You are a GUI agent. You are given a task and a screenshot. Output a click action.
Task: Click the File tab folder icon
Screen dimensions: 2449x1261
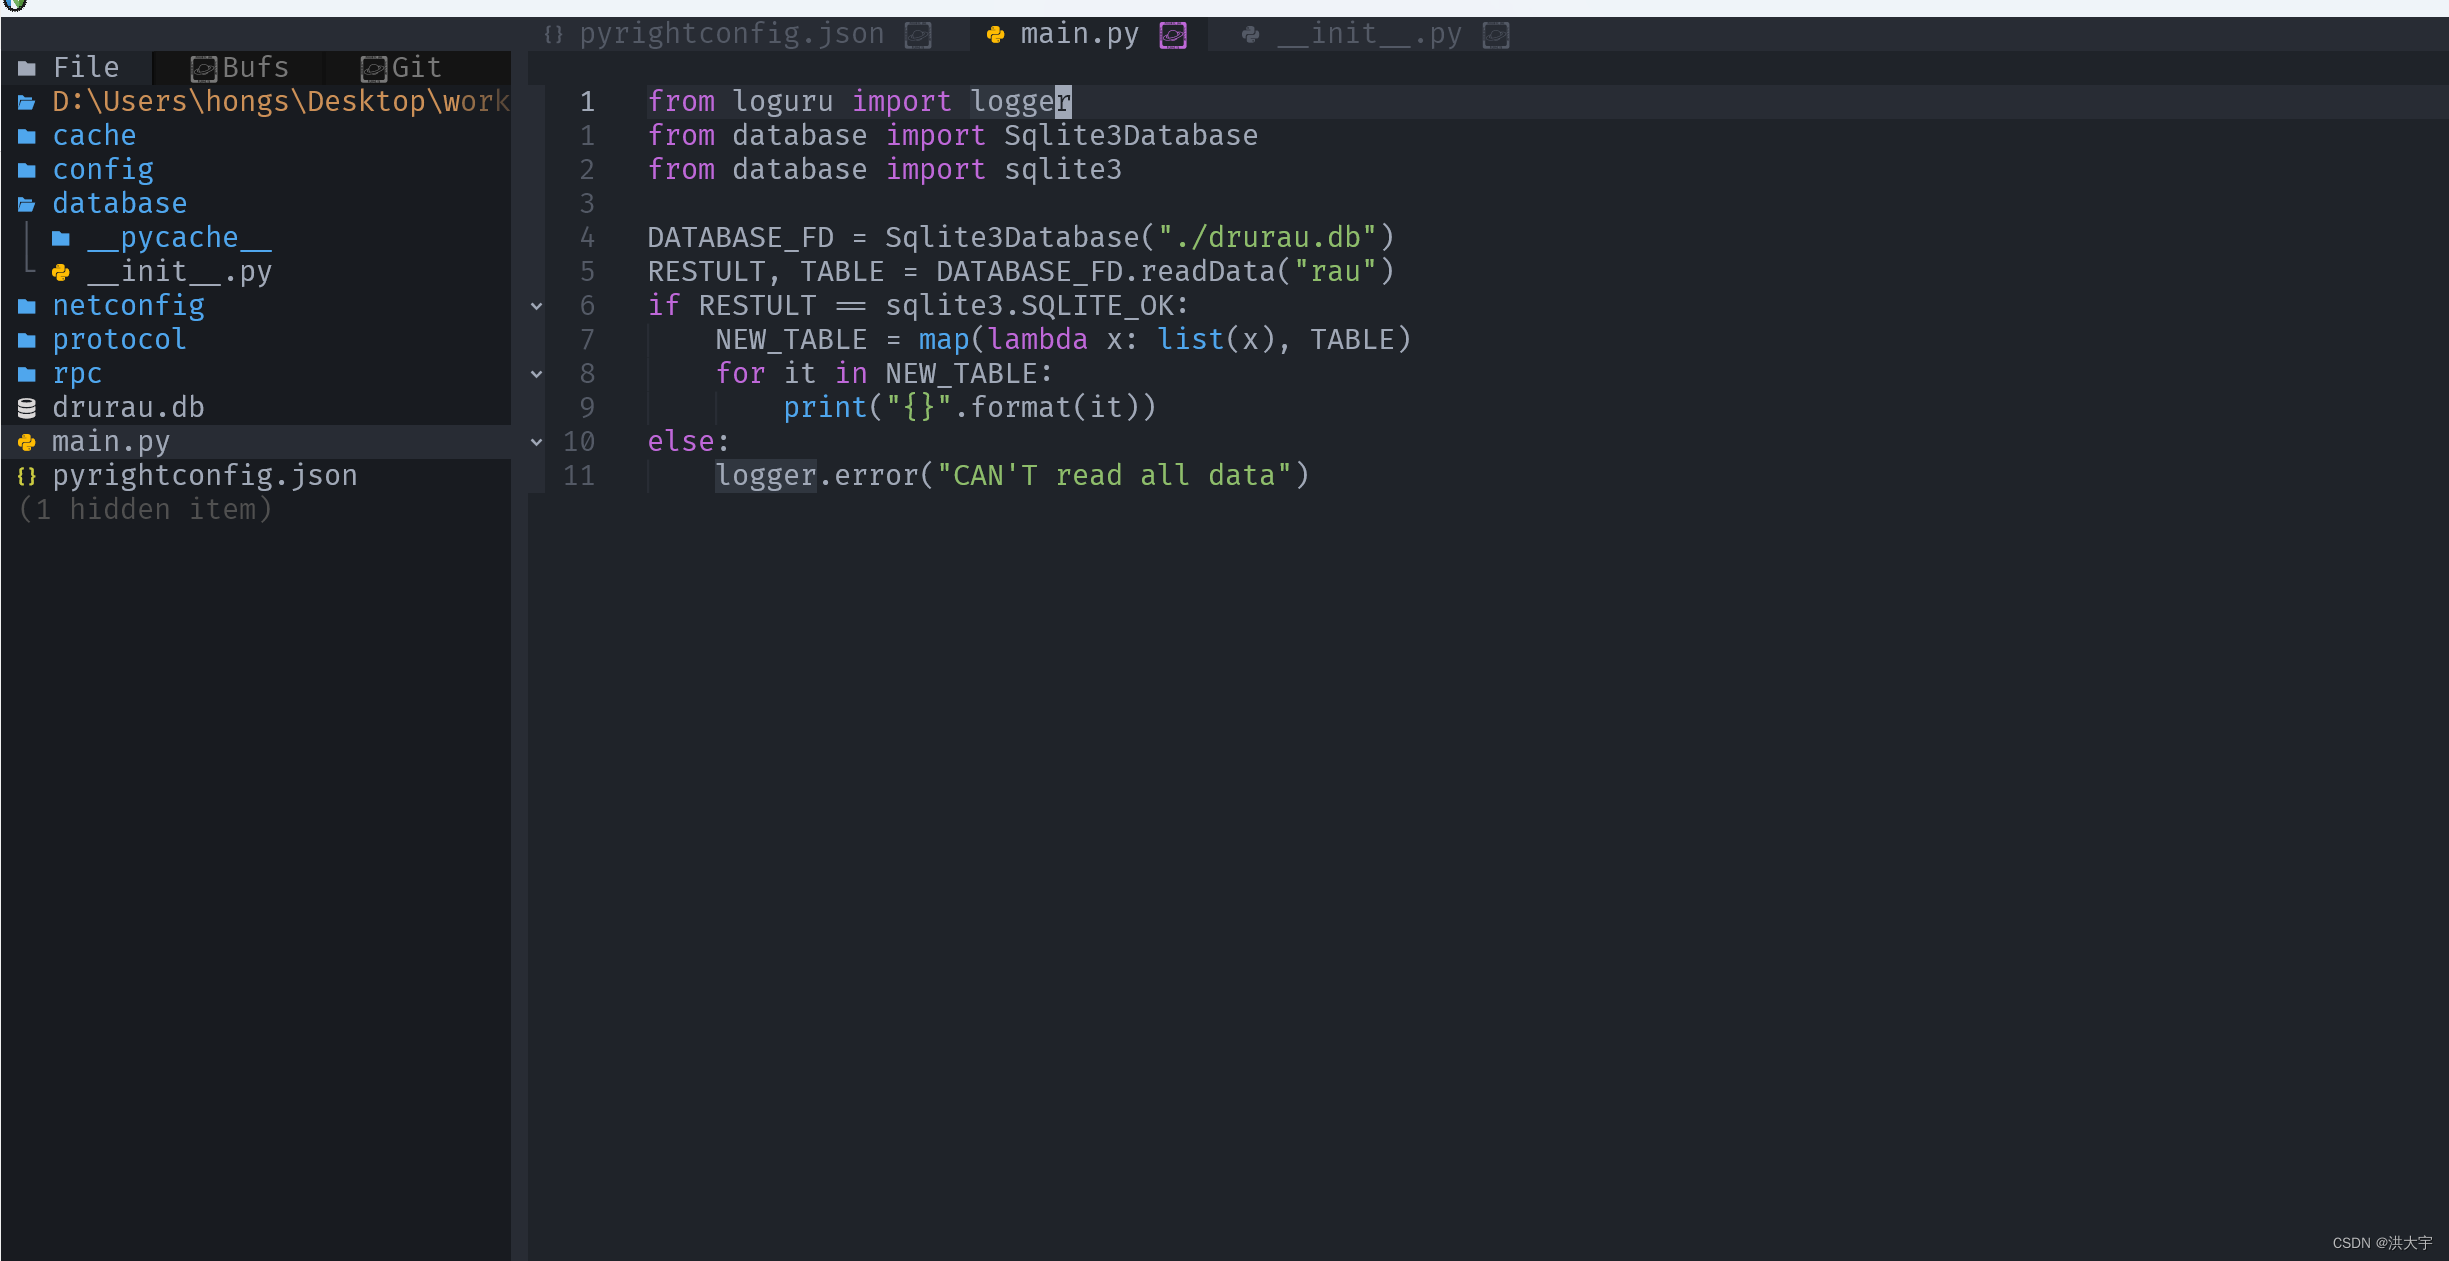[27, 68]
